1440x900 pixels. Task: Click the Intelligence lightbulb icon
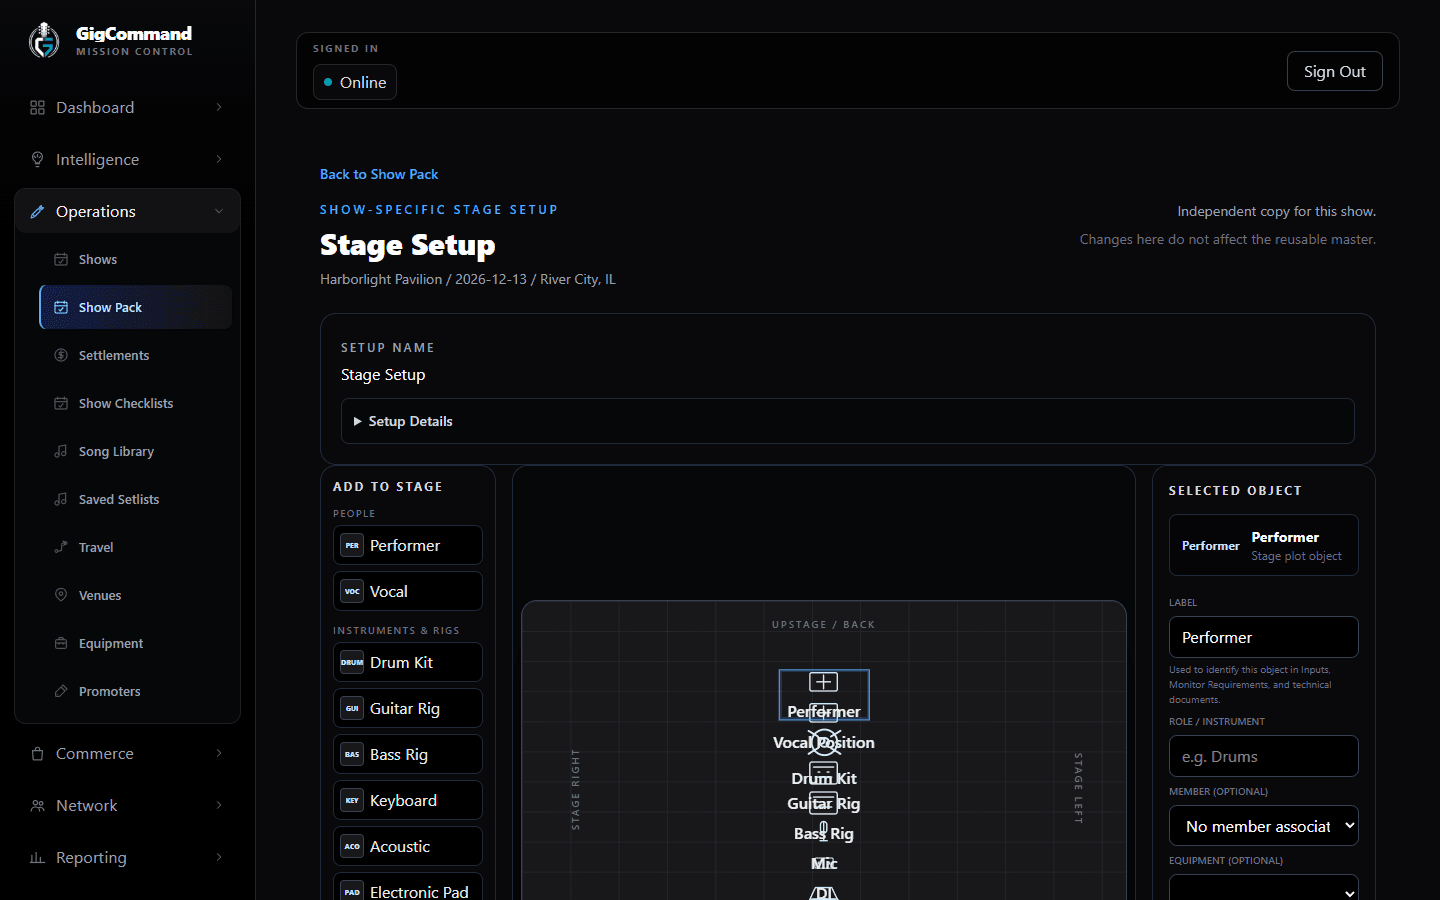(x=37, y=159)
